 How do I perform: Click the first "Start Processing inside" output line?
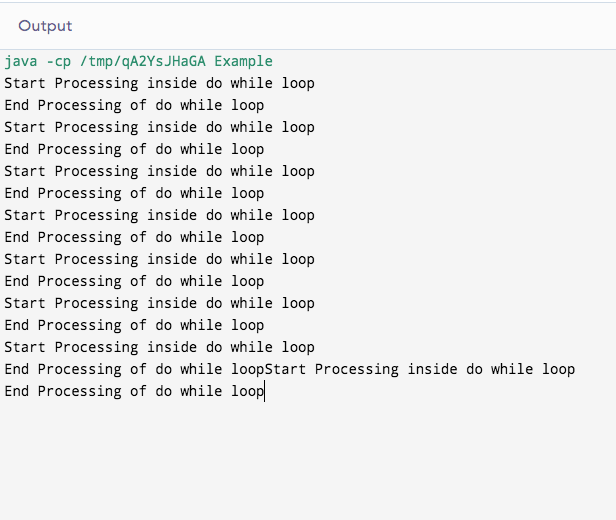click(159, 83)
